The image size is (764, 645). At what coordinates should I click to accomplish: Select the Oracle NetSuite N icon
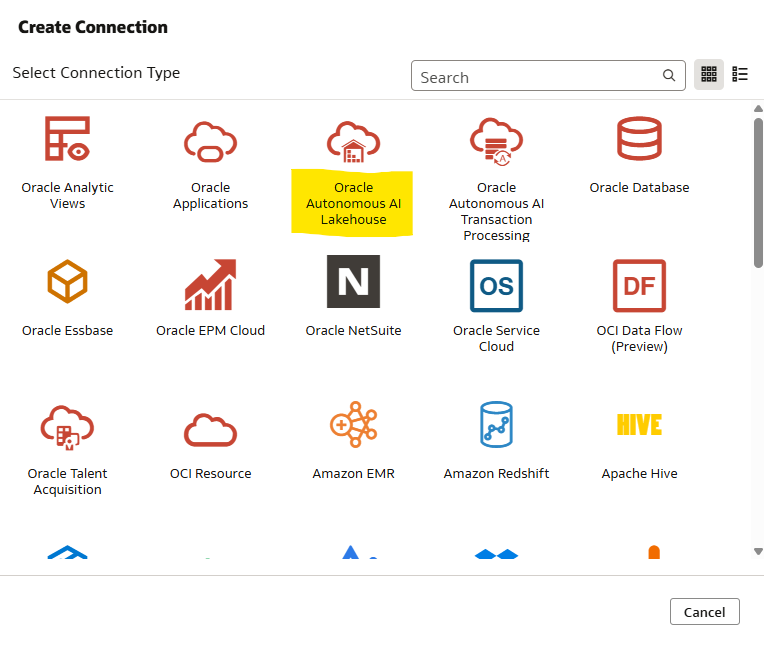click(x=353, y=281)
